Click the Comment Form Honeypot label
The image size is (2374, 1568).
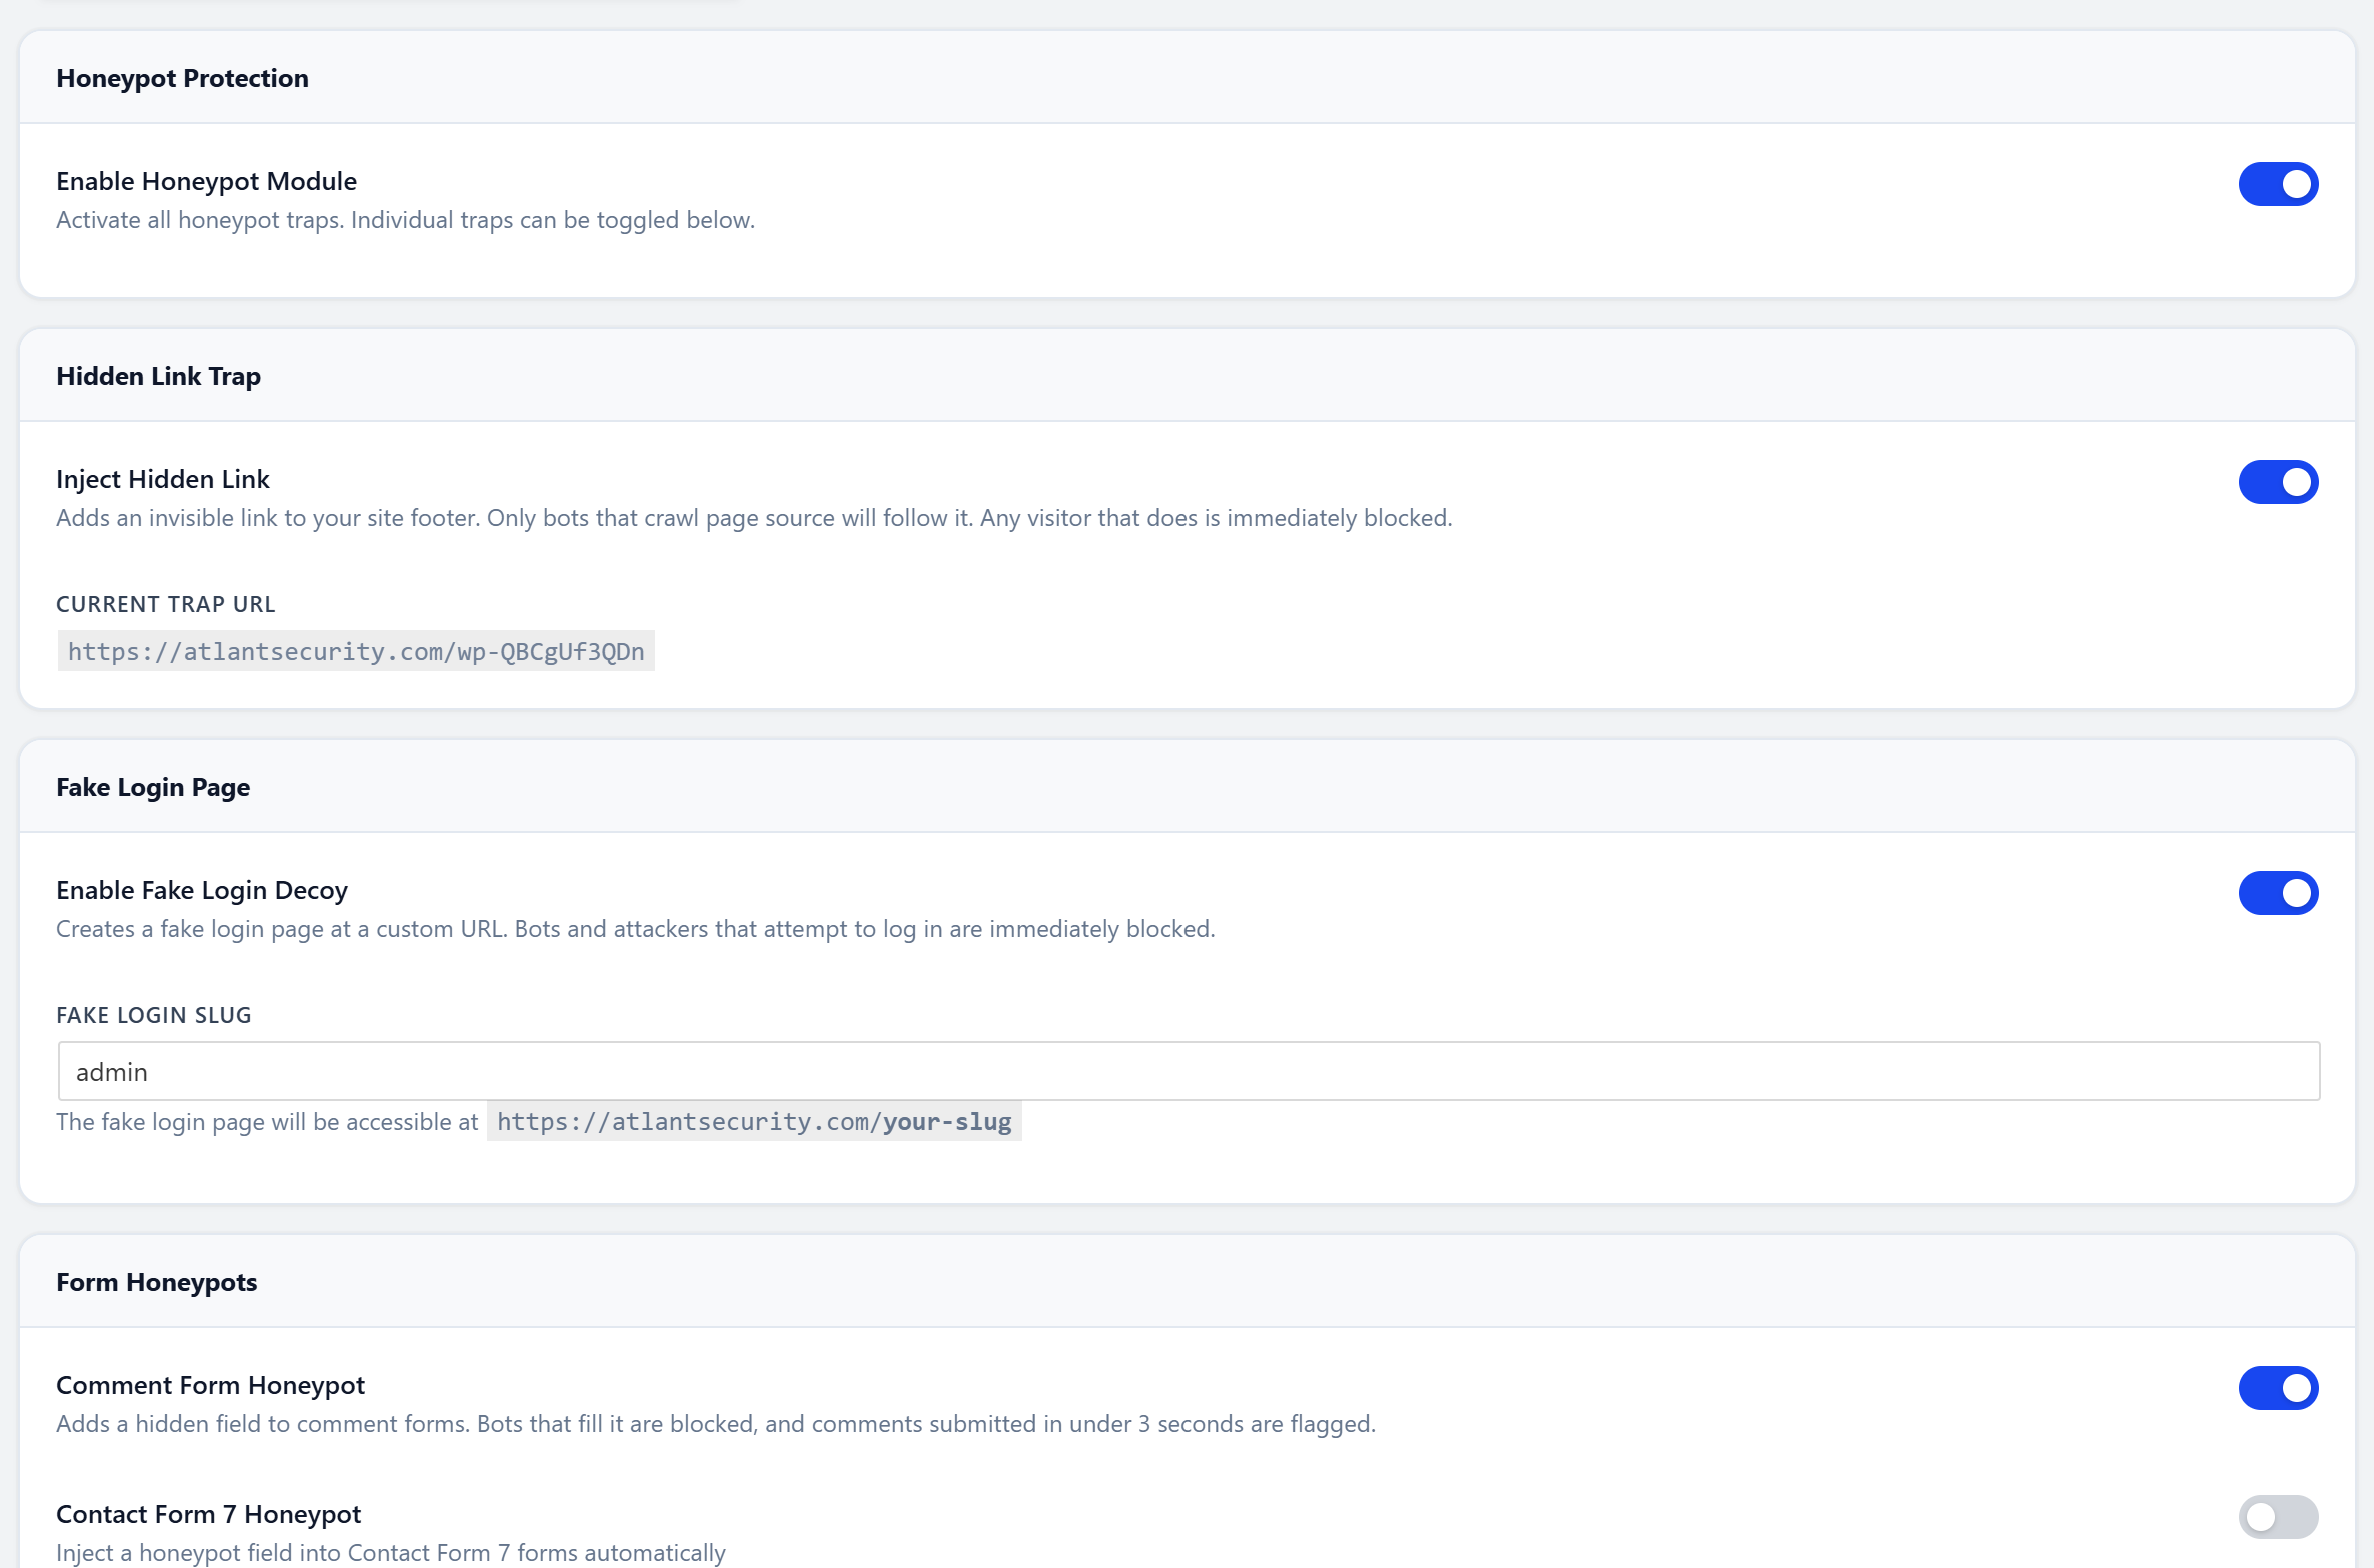click(x=210, y=1385)
